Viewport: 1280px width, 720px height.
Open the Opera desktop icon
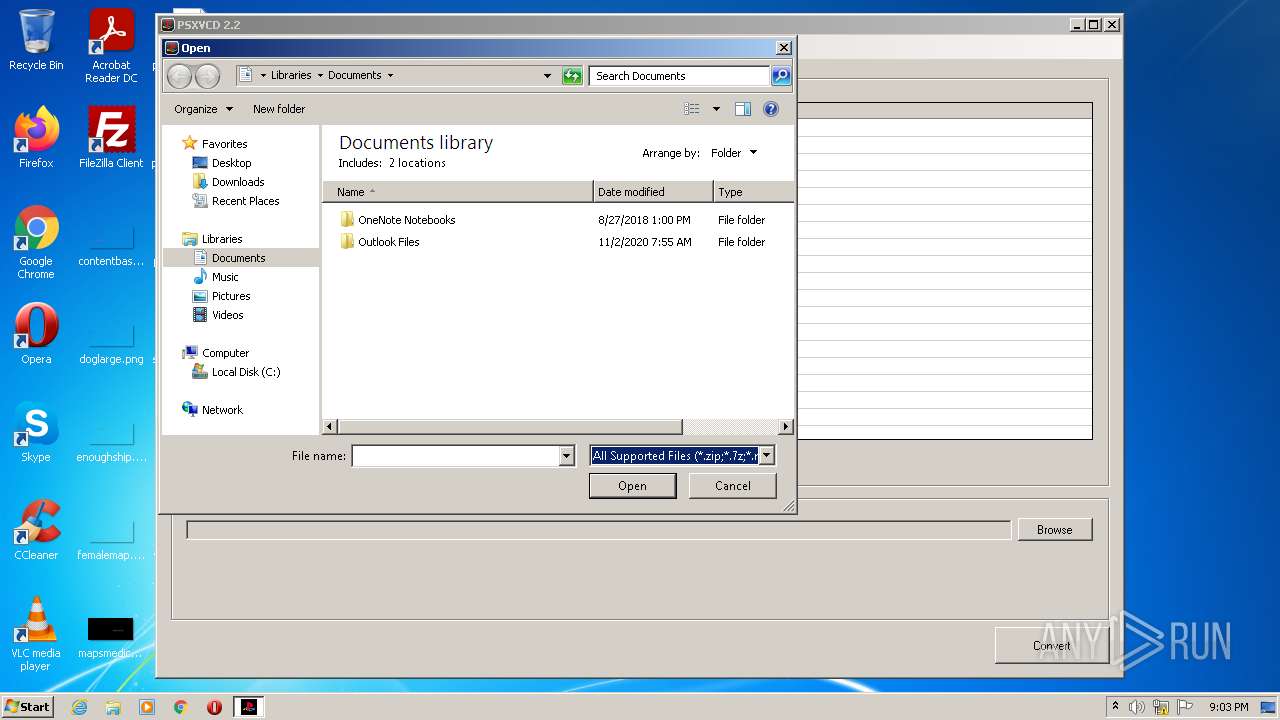click(x=36, y=334)
